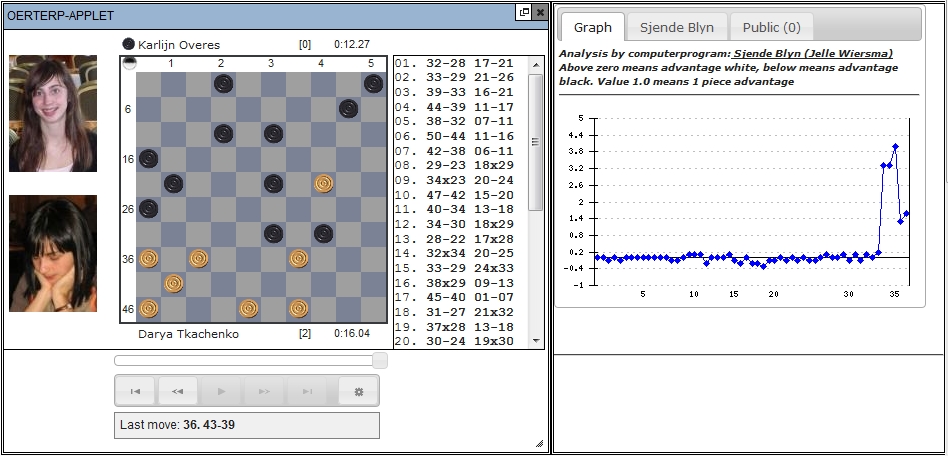Image resolution: width=948 pixels, height=456 pixels.
Task: Click the peak data point on the analysis graph
Action: [x=895, y=146]
